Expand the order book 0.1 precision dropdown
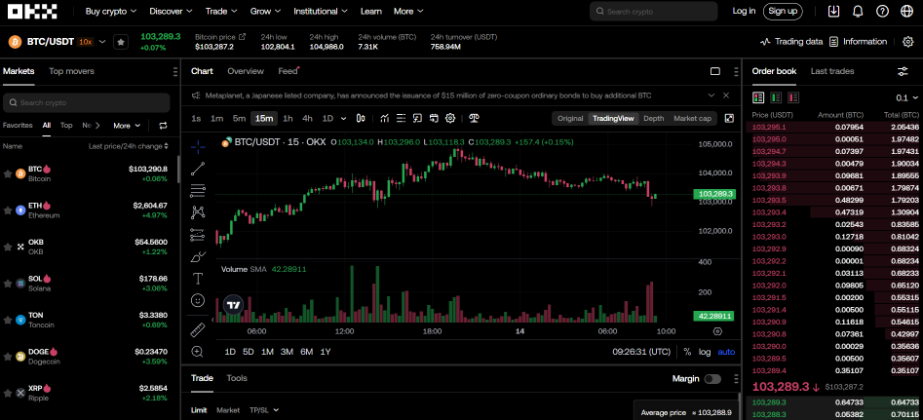 (x=904, y=98)
